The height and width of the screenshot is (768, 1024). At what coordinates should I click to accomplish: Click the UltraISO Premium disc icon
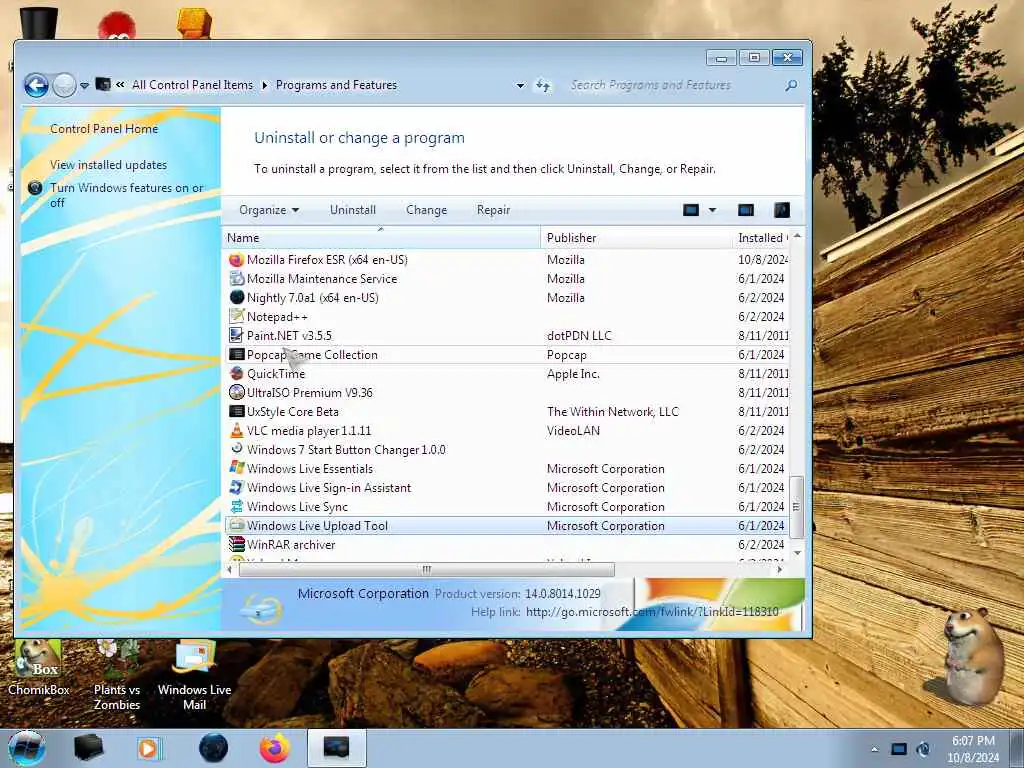[236, 392]
